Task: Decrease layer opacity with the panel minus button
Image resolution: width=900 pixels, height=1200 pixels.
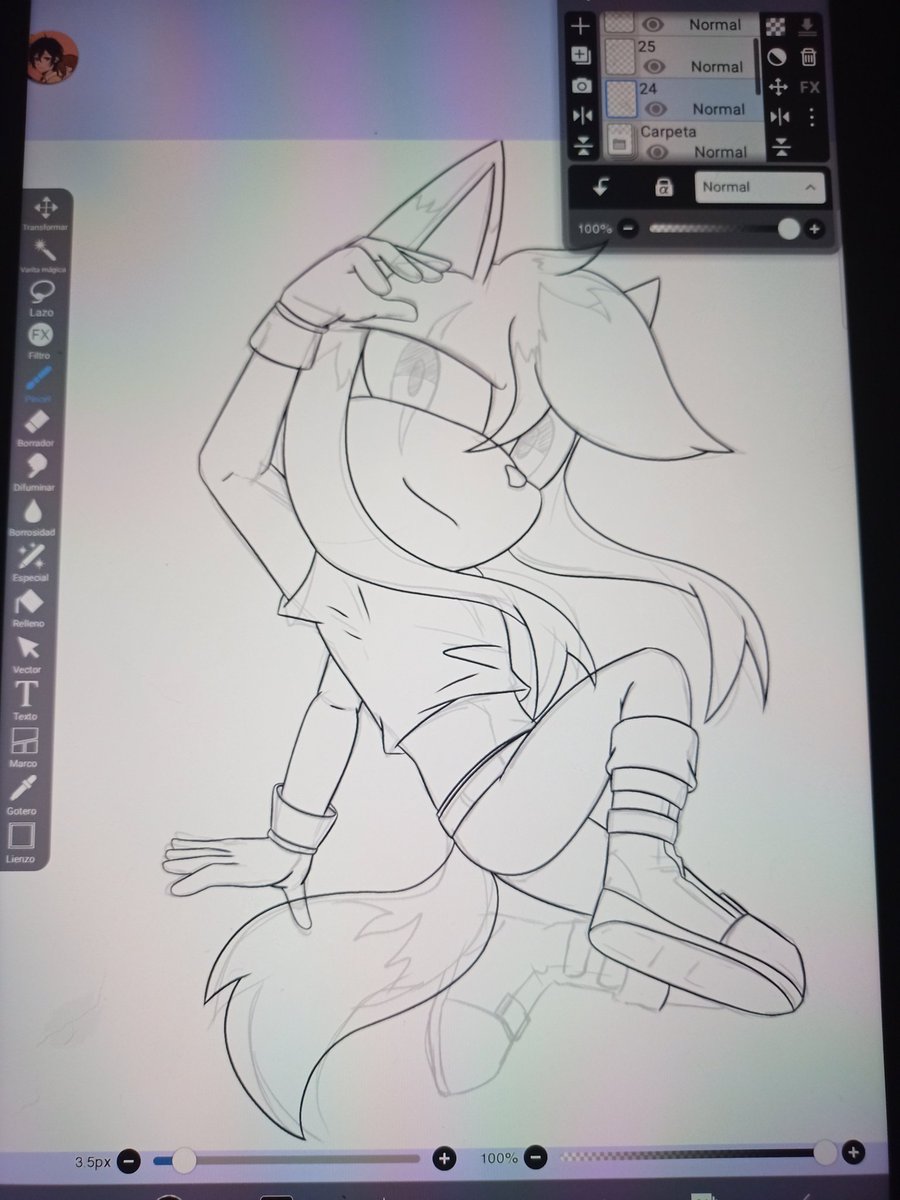Action: pyautogui.click(x=628, y=229)
